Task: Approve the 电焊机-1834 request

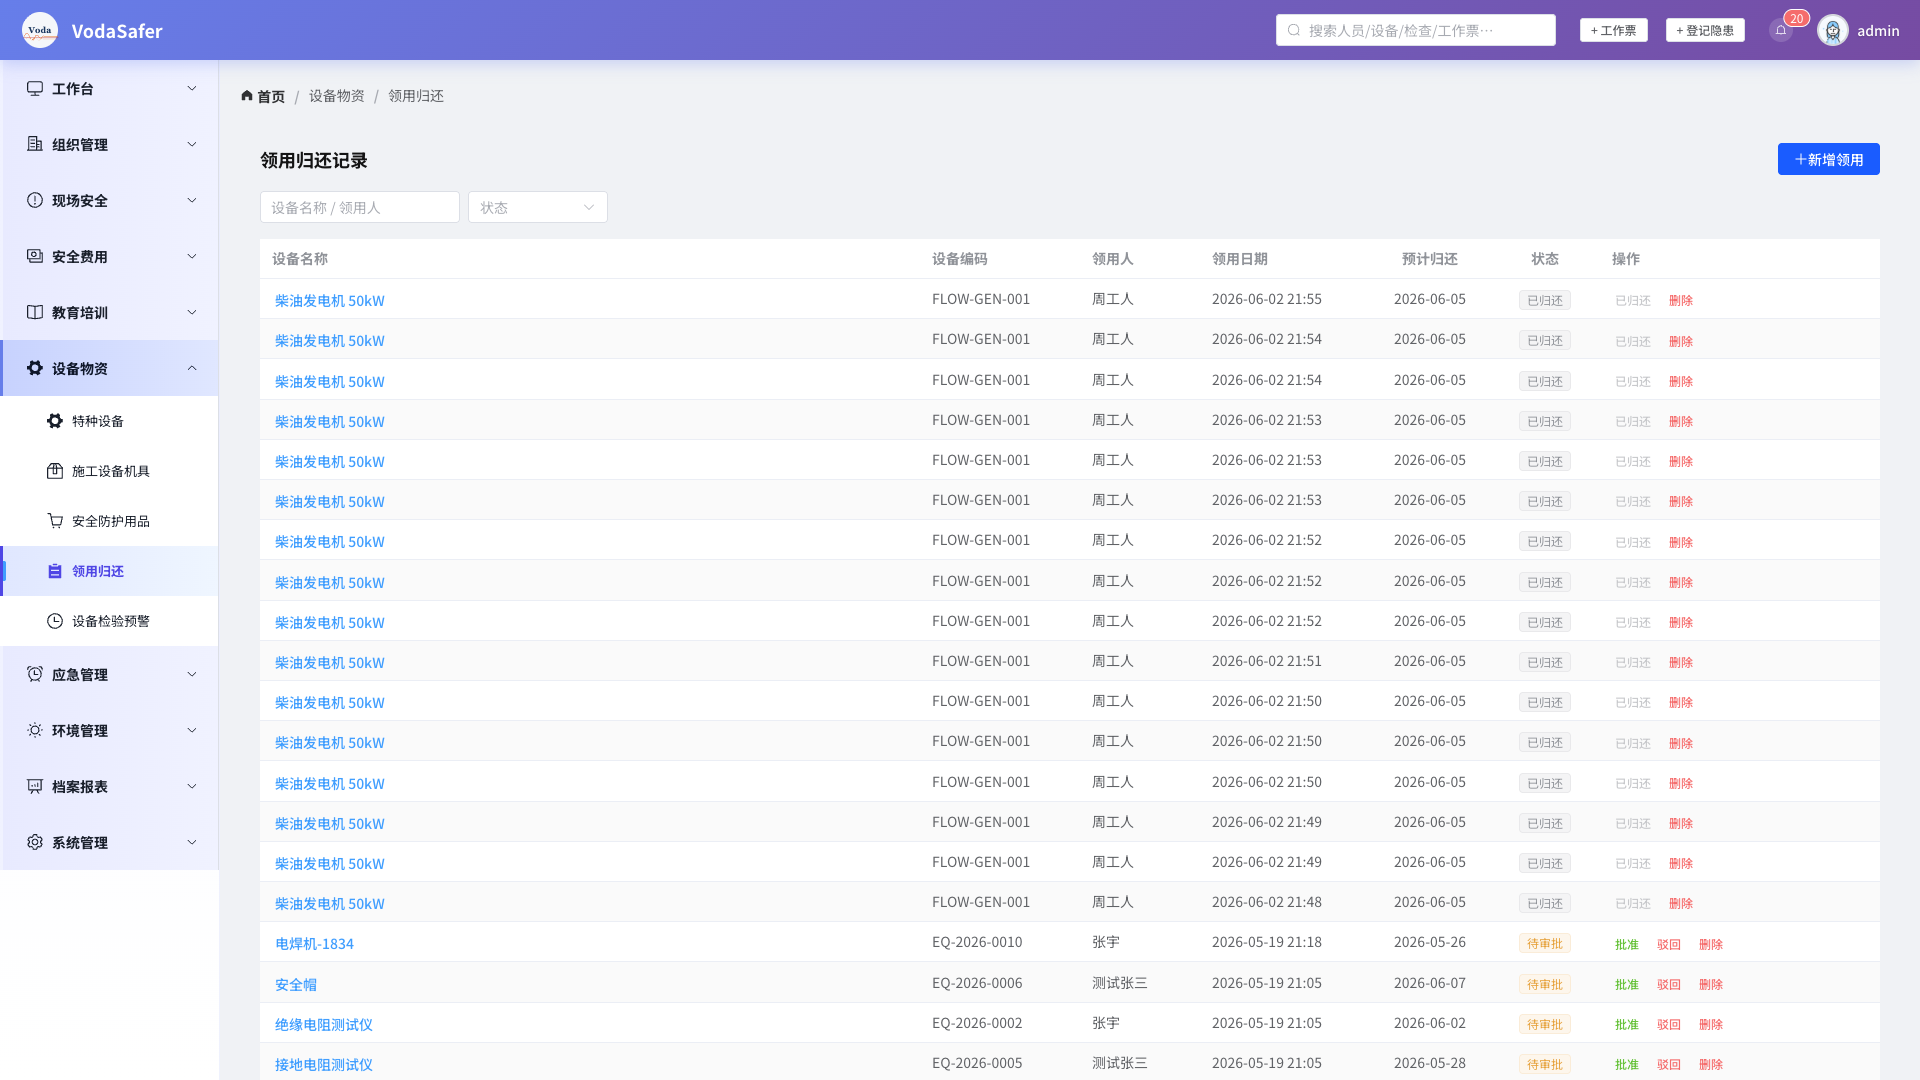Action: pos(1627,944)
